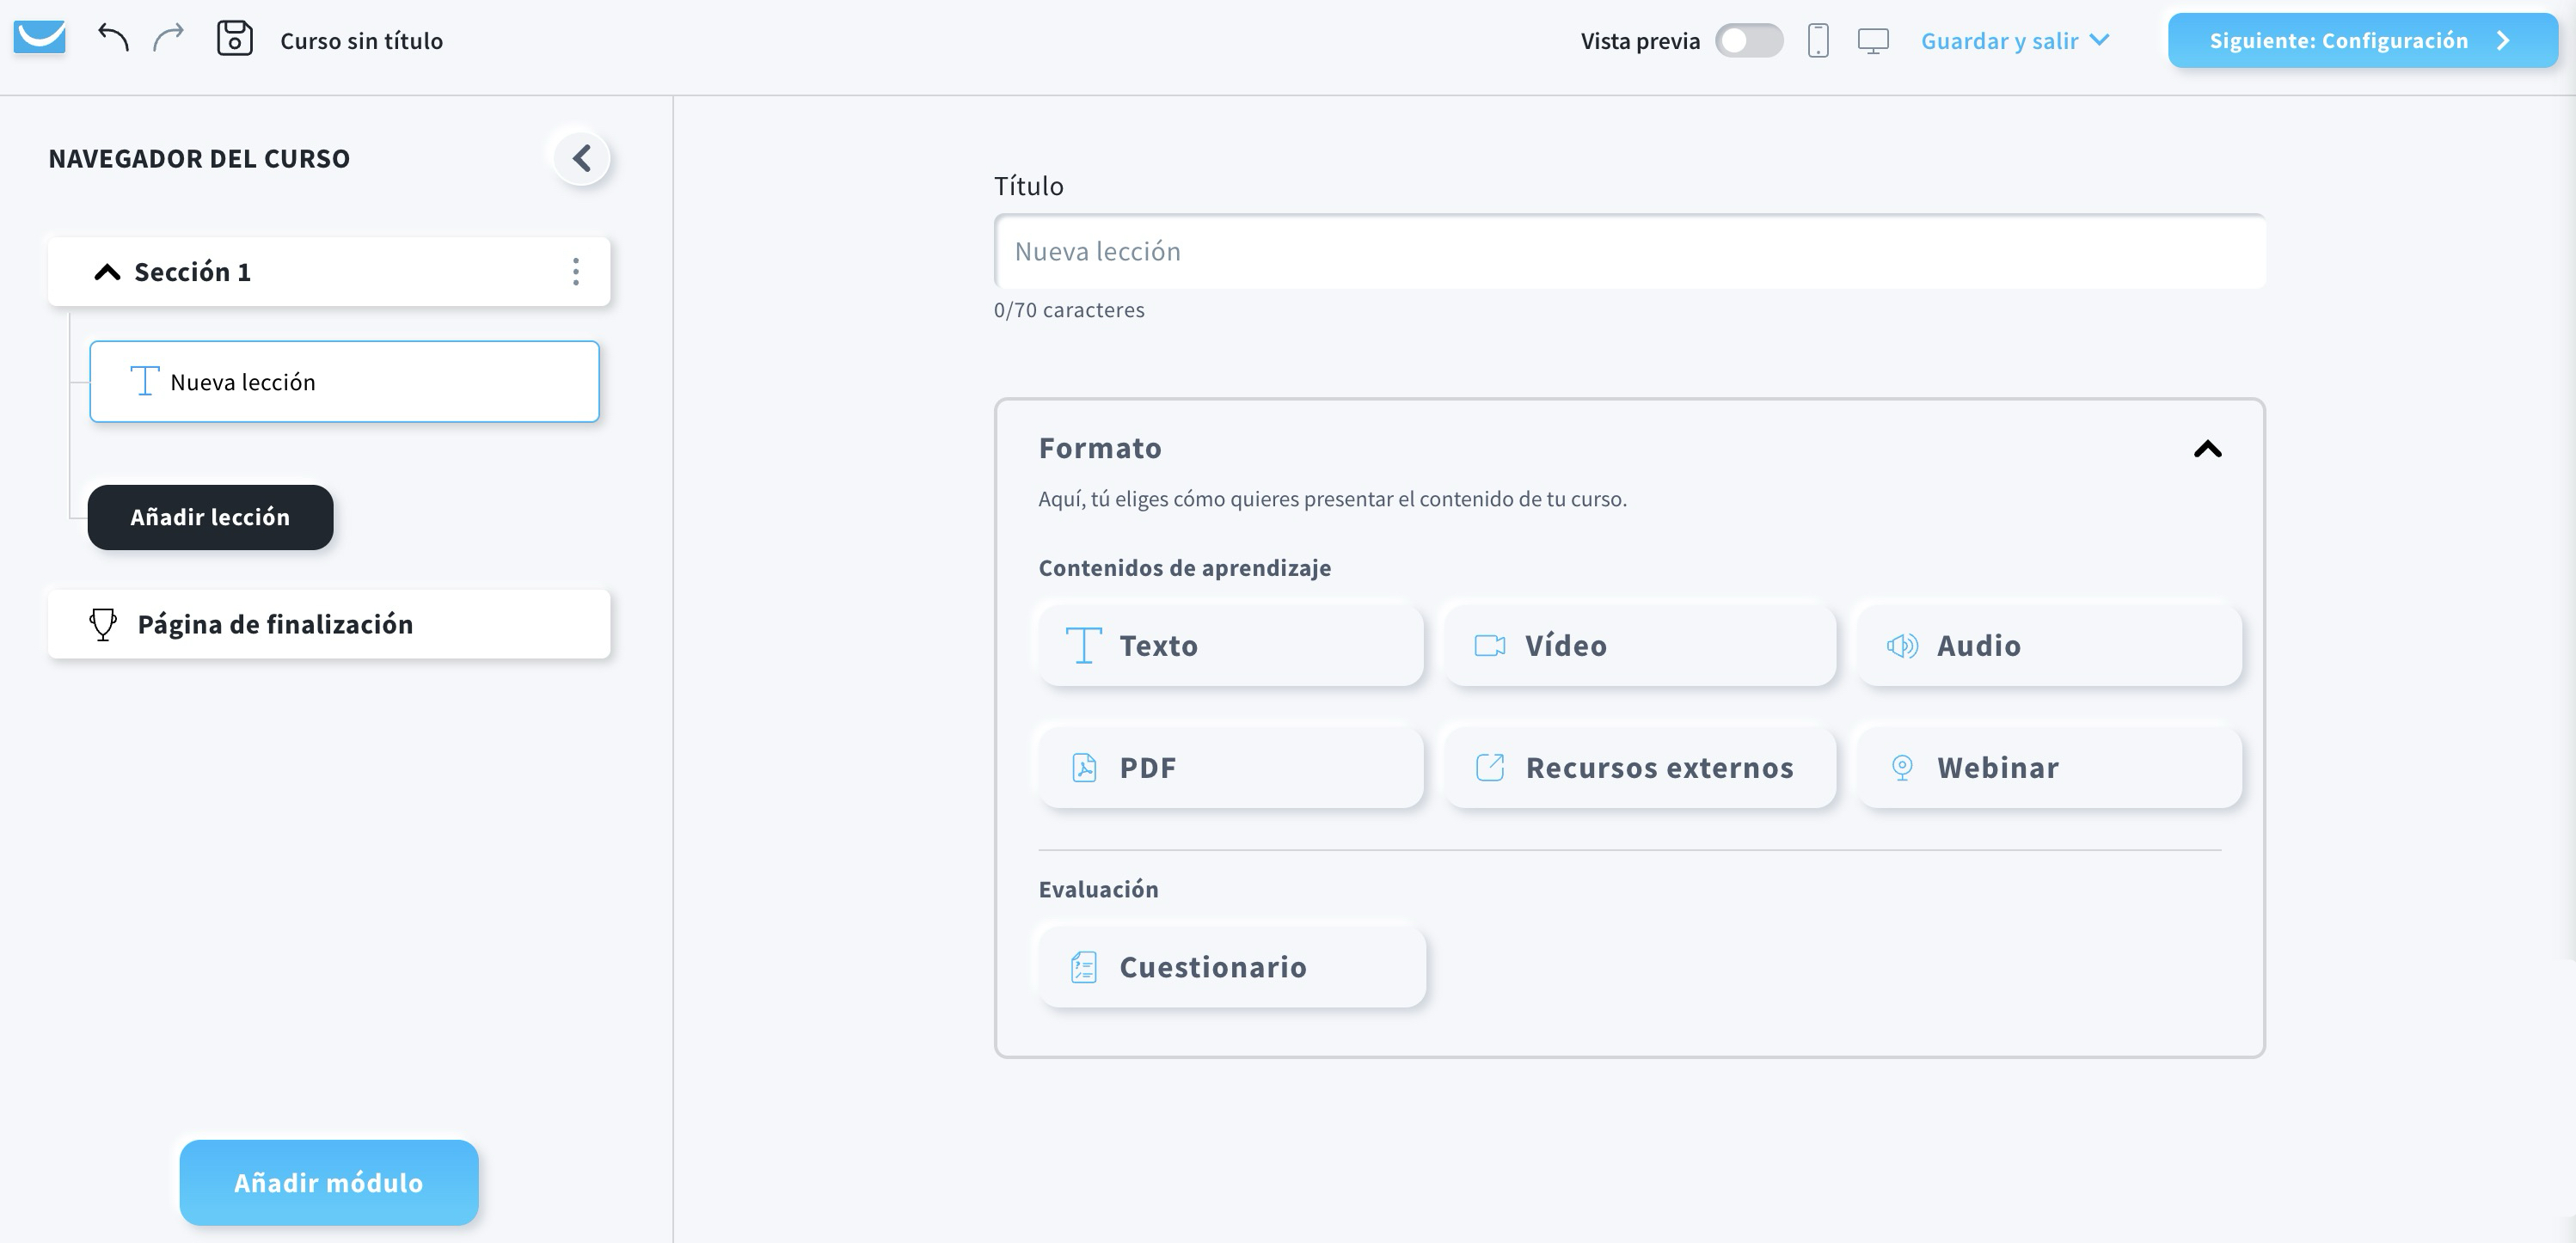Click the redo arrow icon
The width and height of the screenshot is (2576, 1243).
[x=168, y=39]
